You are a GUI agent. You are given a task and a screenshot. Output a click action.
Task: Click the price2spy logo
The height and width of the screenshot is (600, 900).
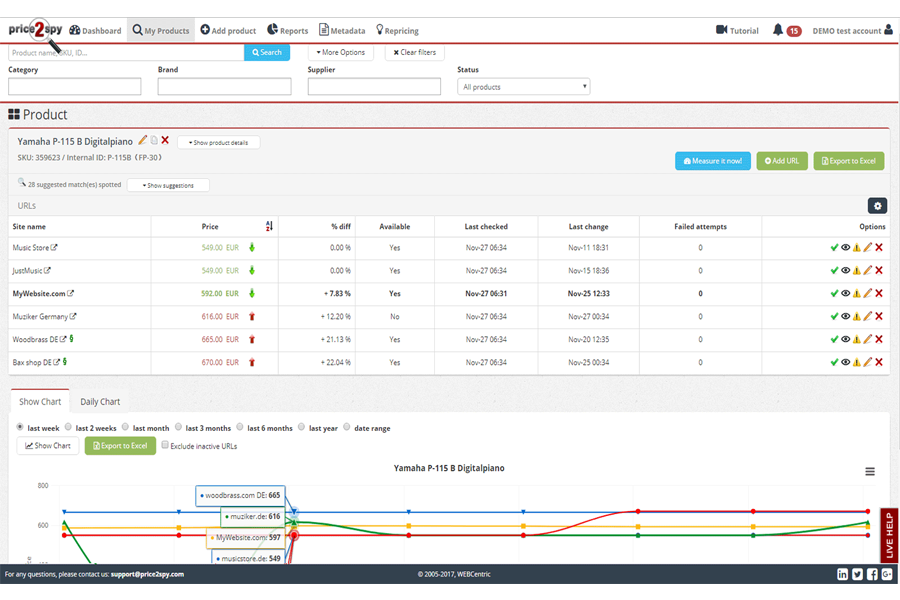pyautogui.click(x=36, y=30)
